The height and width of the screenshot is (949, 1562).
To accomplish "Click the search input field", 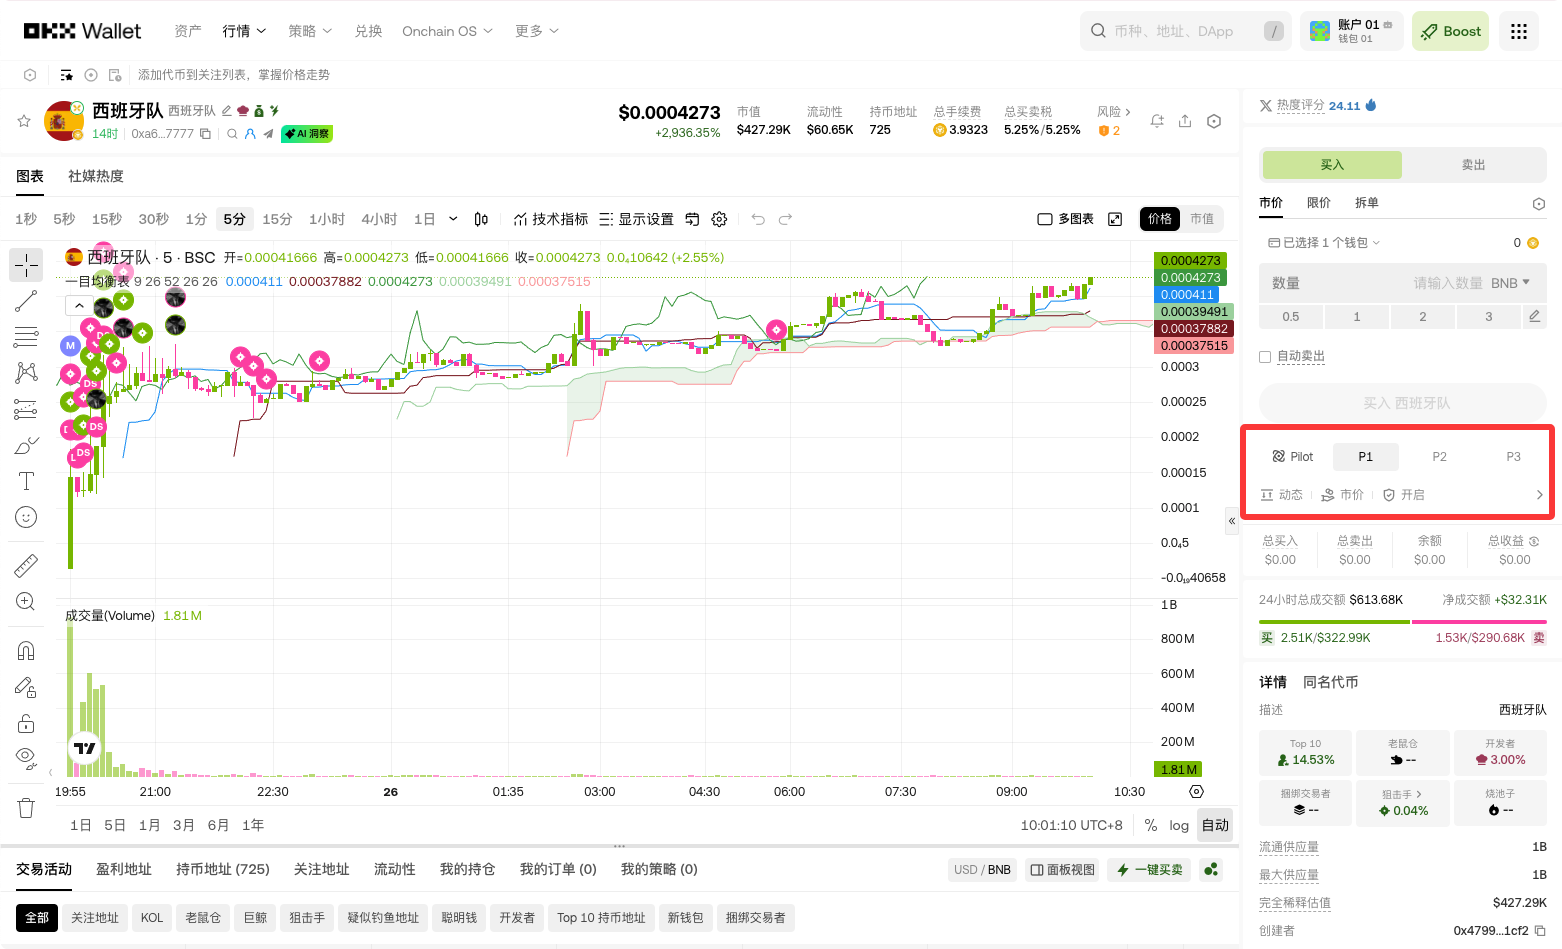I will pos(1186,31).
